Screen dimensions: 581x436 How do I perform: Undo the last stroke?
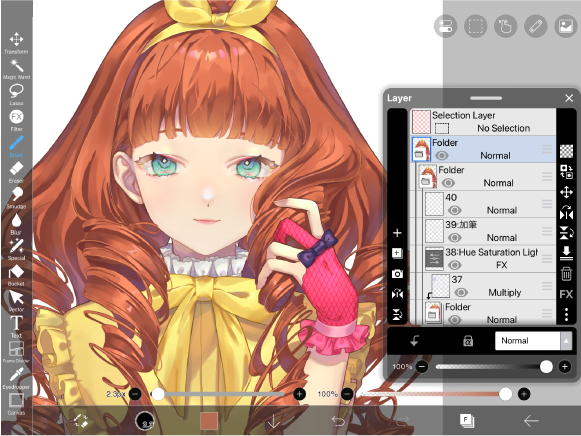tap(338, 421)
